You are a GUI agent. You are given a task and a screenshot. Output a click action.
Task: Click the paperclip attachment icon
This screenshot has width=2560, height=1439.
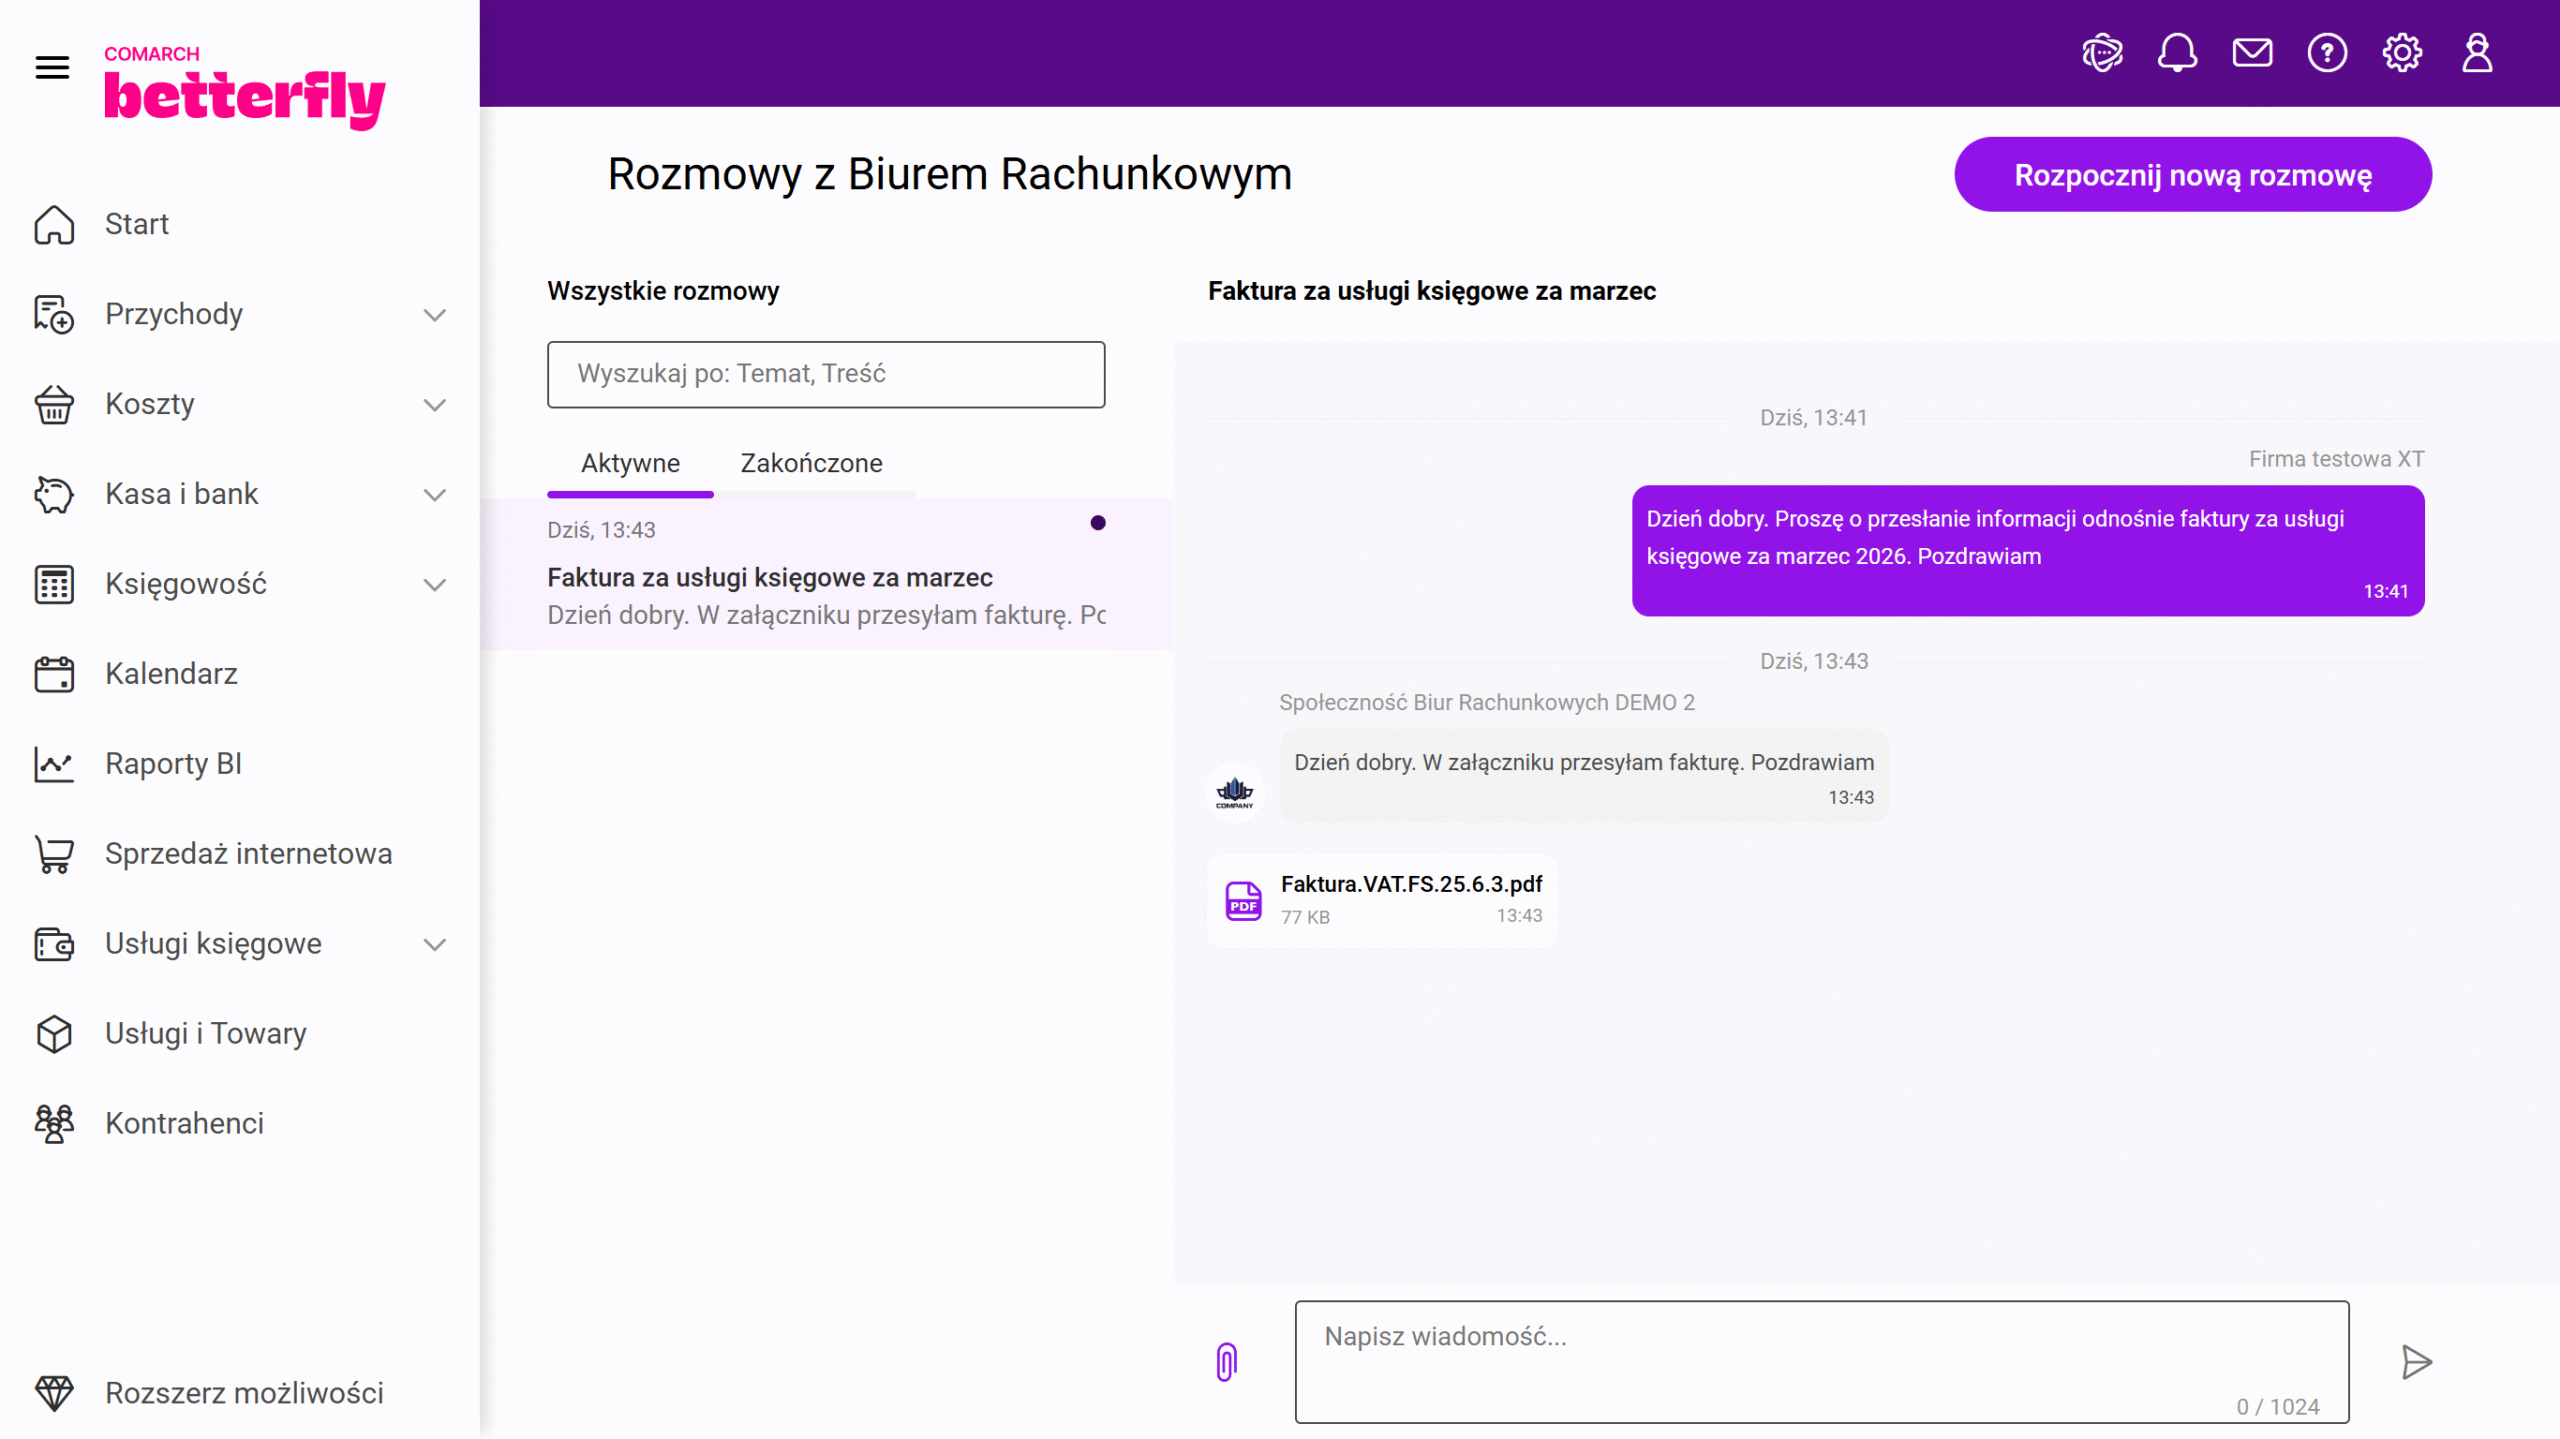(1226, 1362)
